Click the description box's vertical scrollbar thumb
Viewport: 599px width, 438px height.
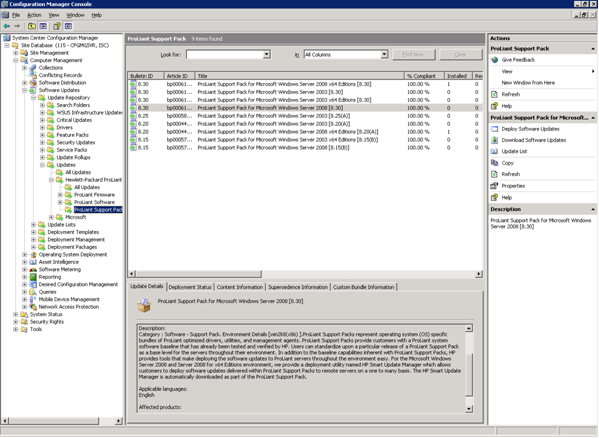[x=469, y=375]
